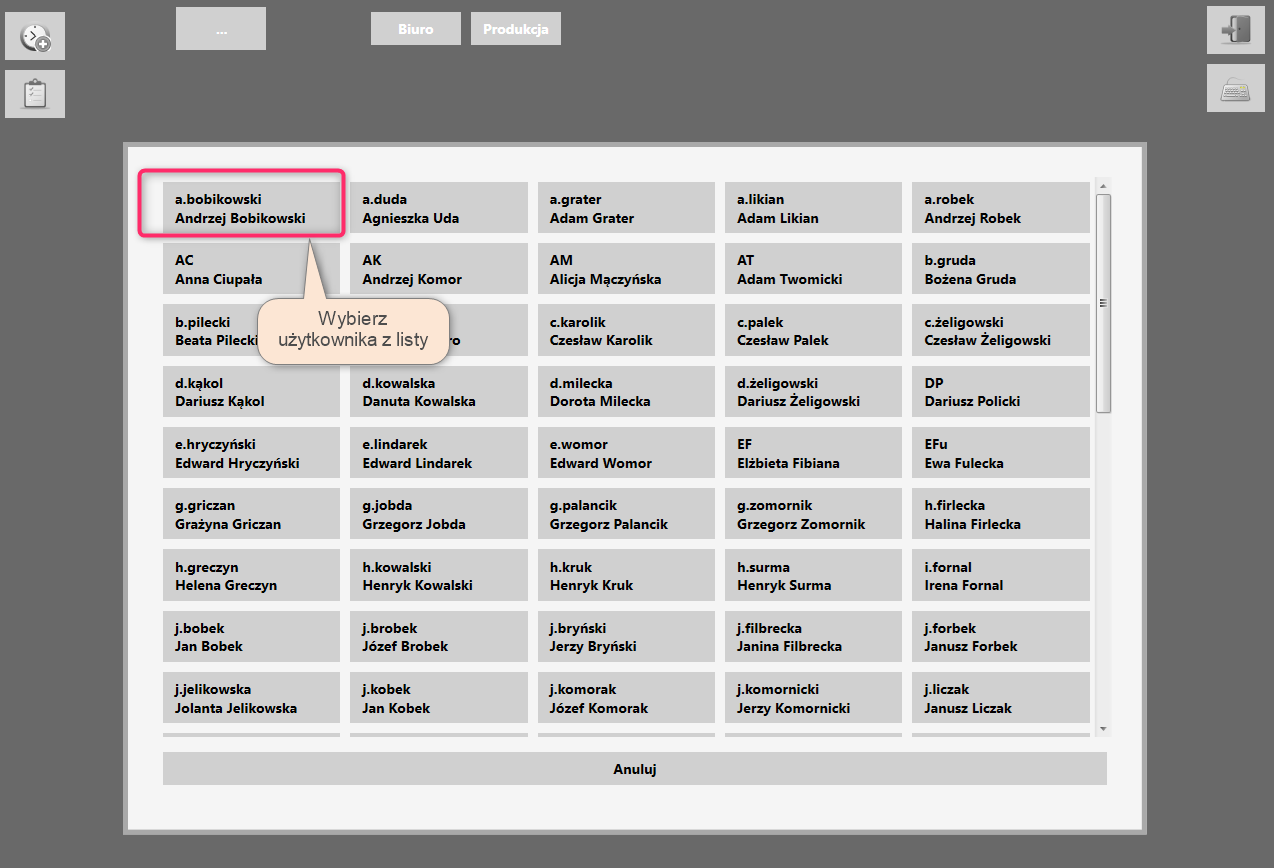Open the on-screen keyboard icon
The height and width of the screenshot is (868, 1274).
[1235, 89]
